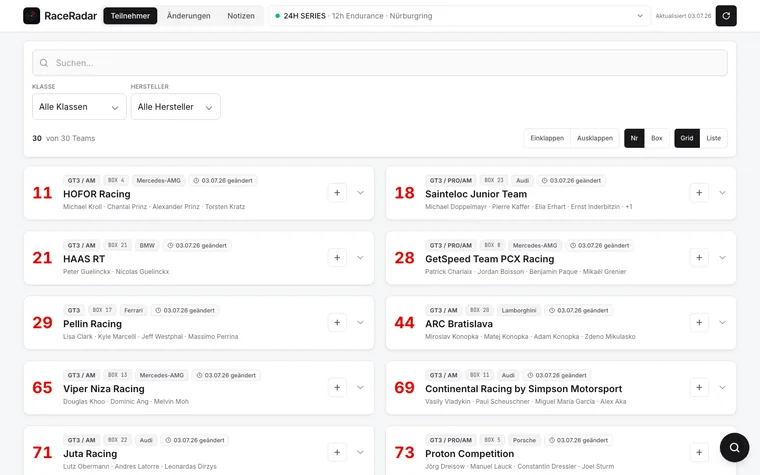The image size is (760, 475).
Task: Click Continental Racing by Simpson Motorsport name
Action: 523,389
